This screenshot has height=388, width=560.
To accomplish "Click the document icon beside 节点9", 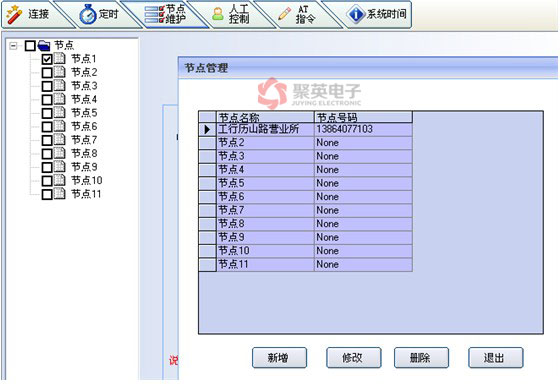I will pyautogui.click(x=60, y=167).
